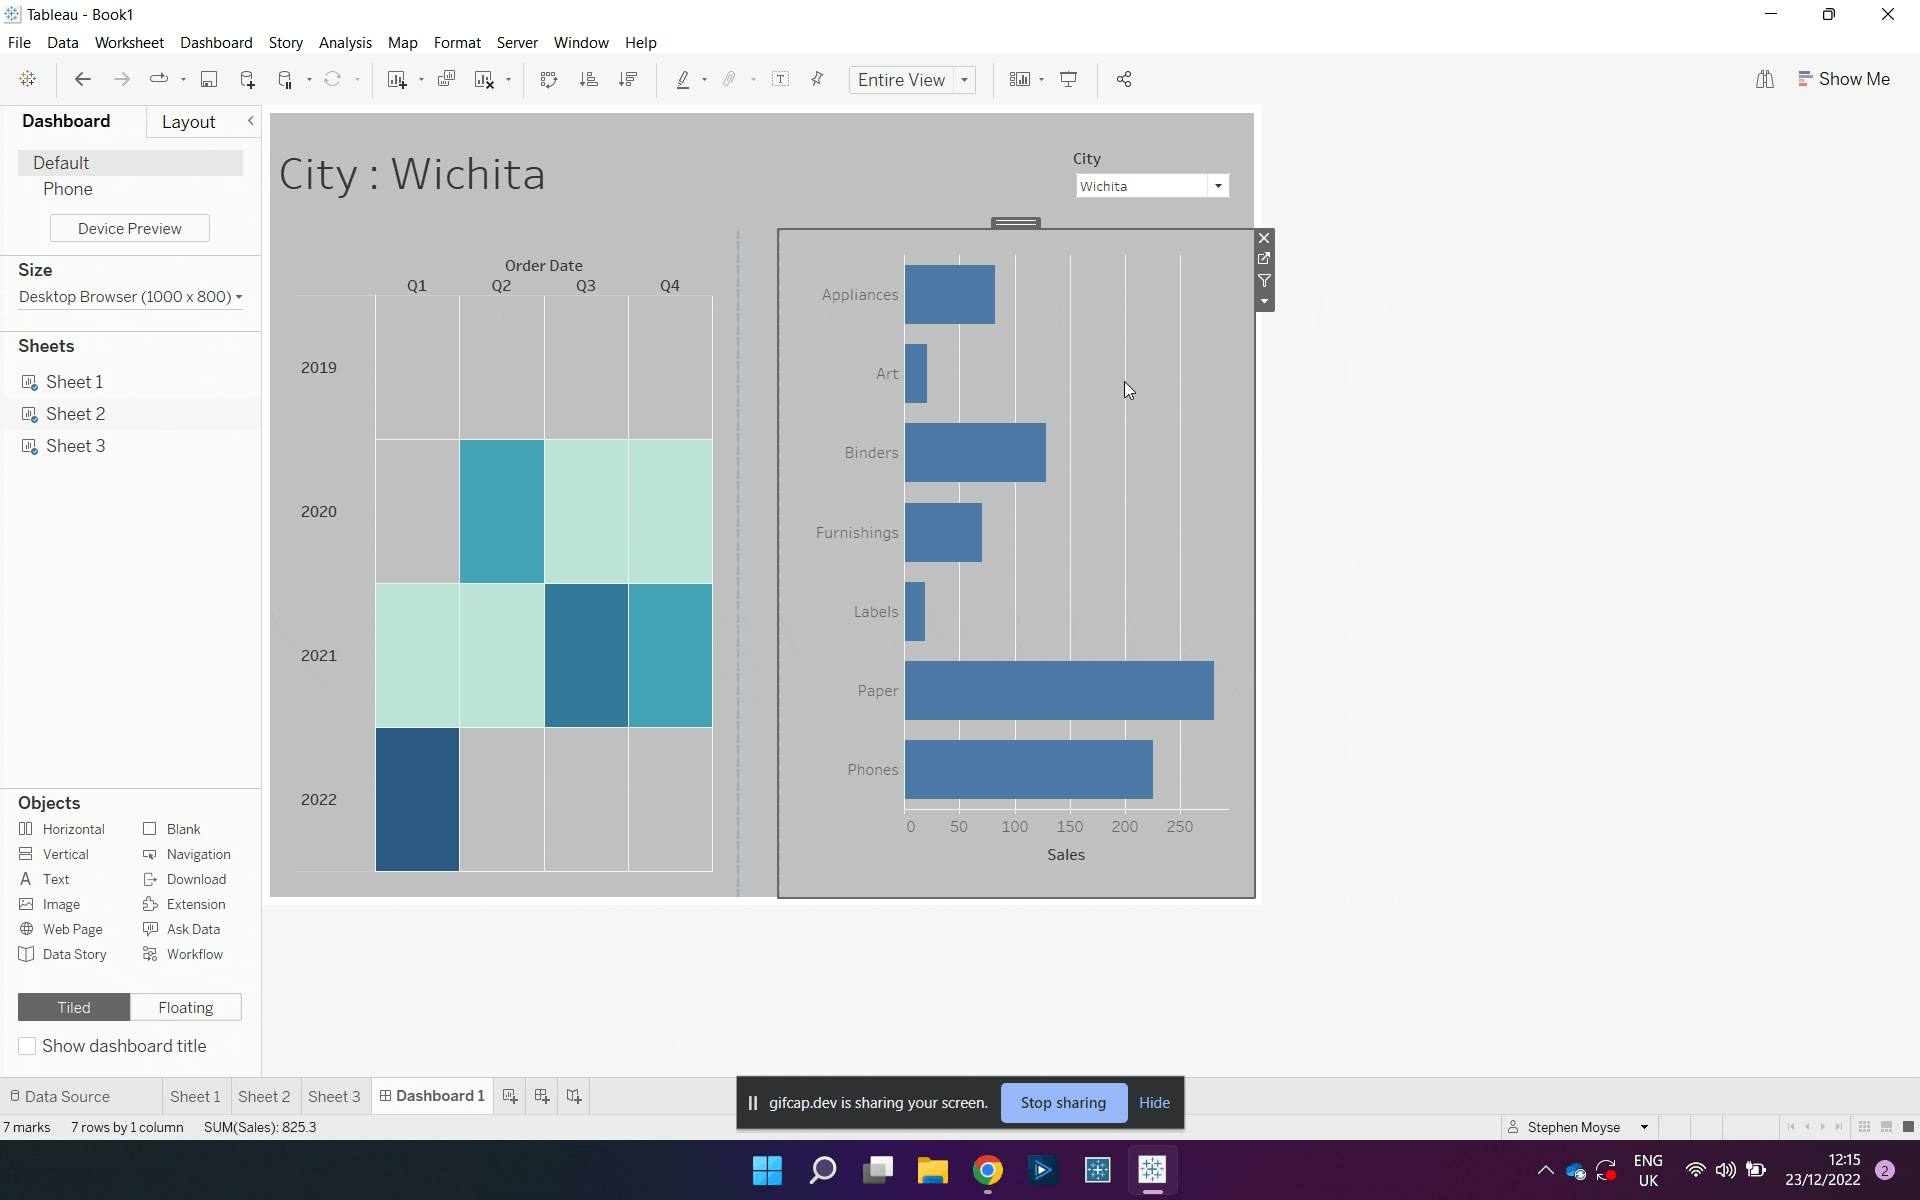Switch to Sheet 2 tab
1920x1200 pixels.
pos(264,1096)
